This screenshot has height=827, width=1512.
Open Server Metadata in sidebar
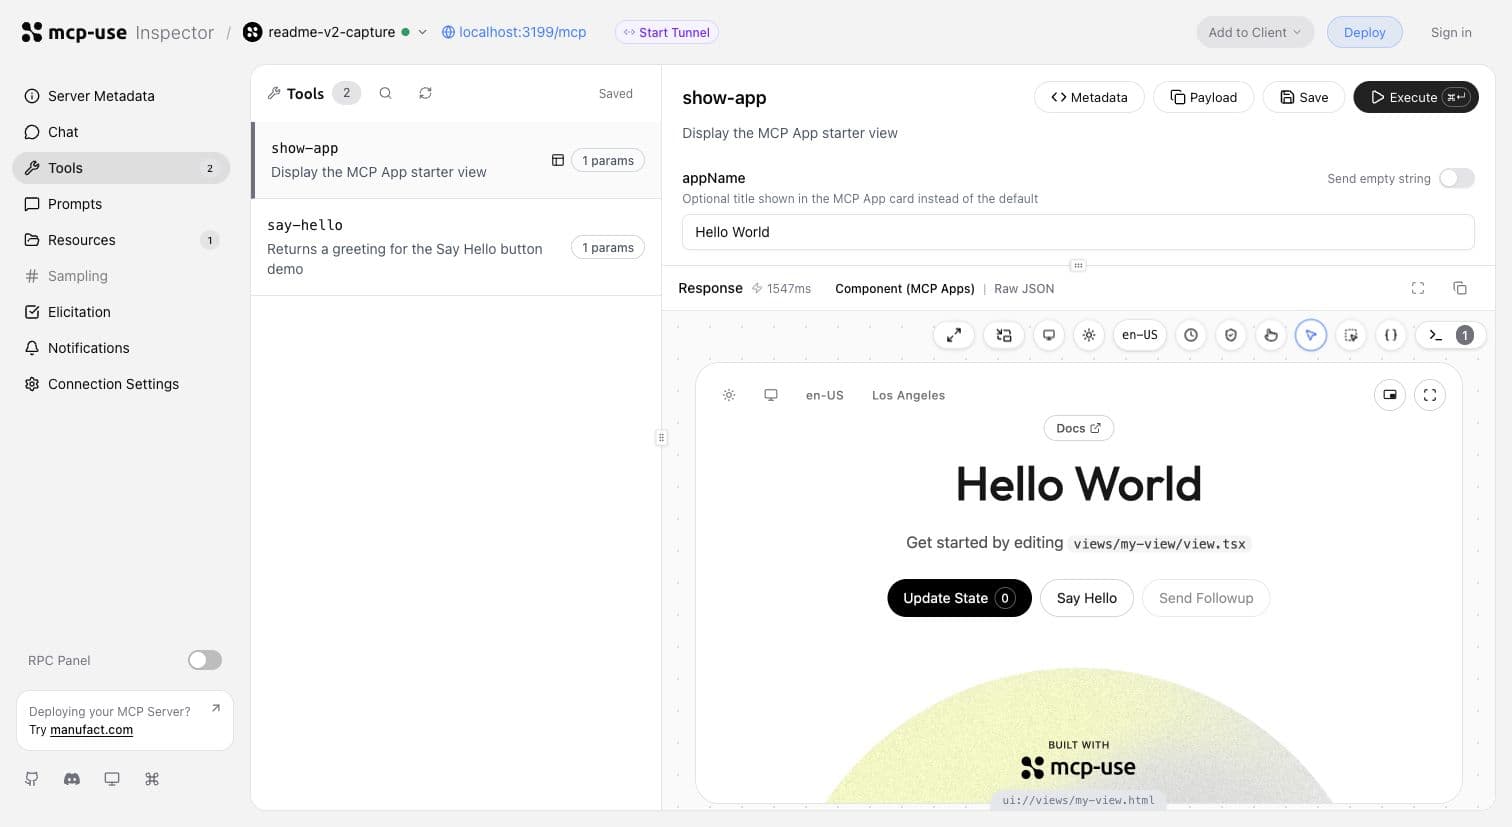121,96
